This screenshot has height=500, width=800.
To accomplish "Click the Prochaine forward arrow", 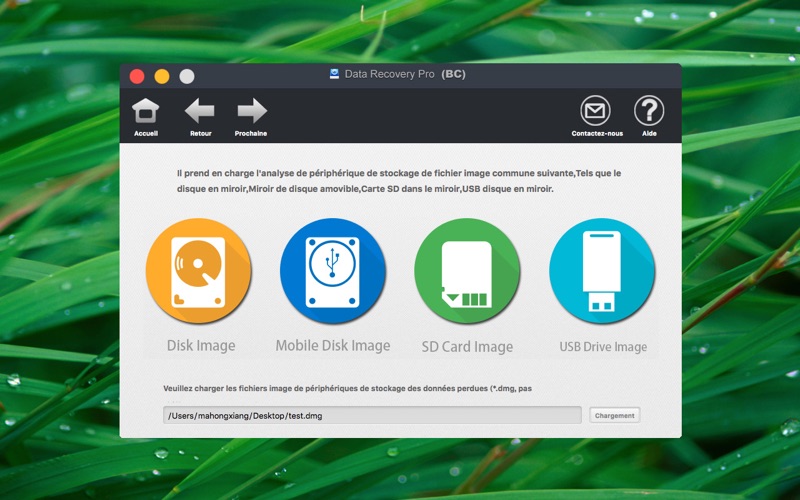I will pyautogui.click(x=252, y=111).
